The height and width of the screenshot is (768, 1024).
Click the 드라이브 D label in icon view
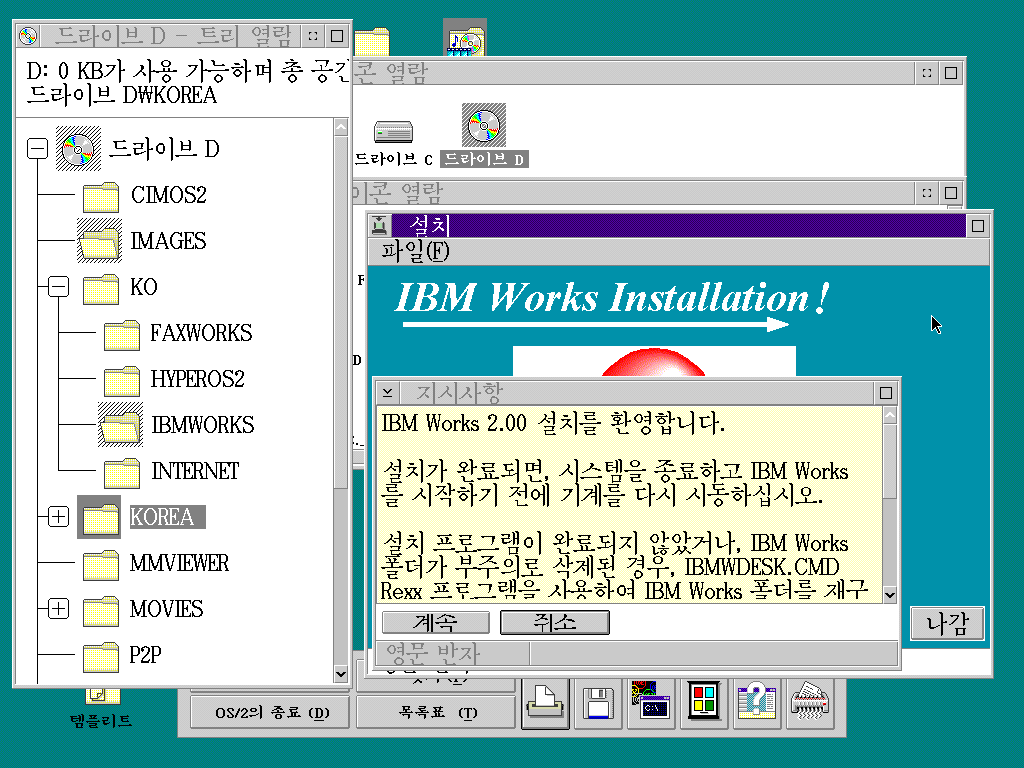pos(484,159)
